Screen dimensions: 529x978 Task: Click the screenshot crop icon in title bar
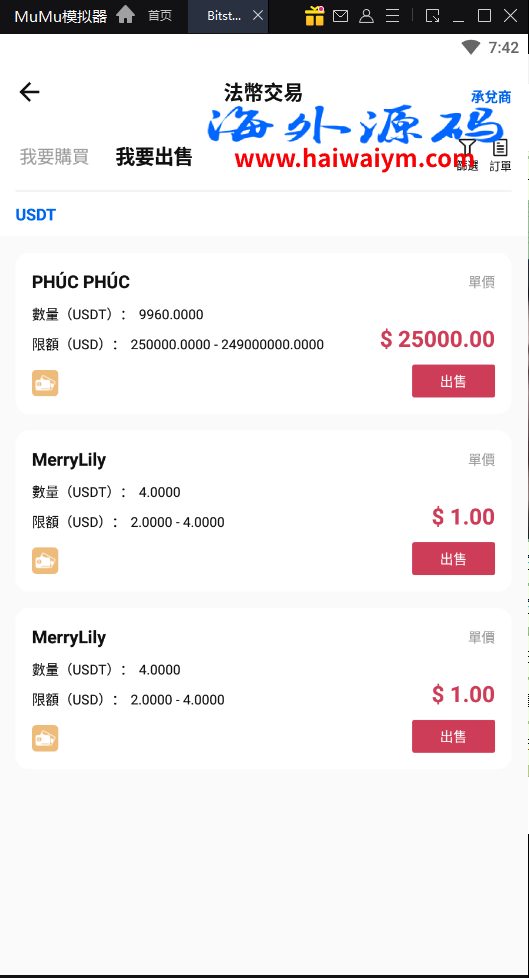pos(432,16)
